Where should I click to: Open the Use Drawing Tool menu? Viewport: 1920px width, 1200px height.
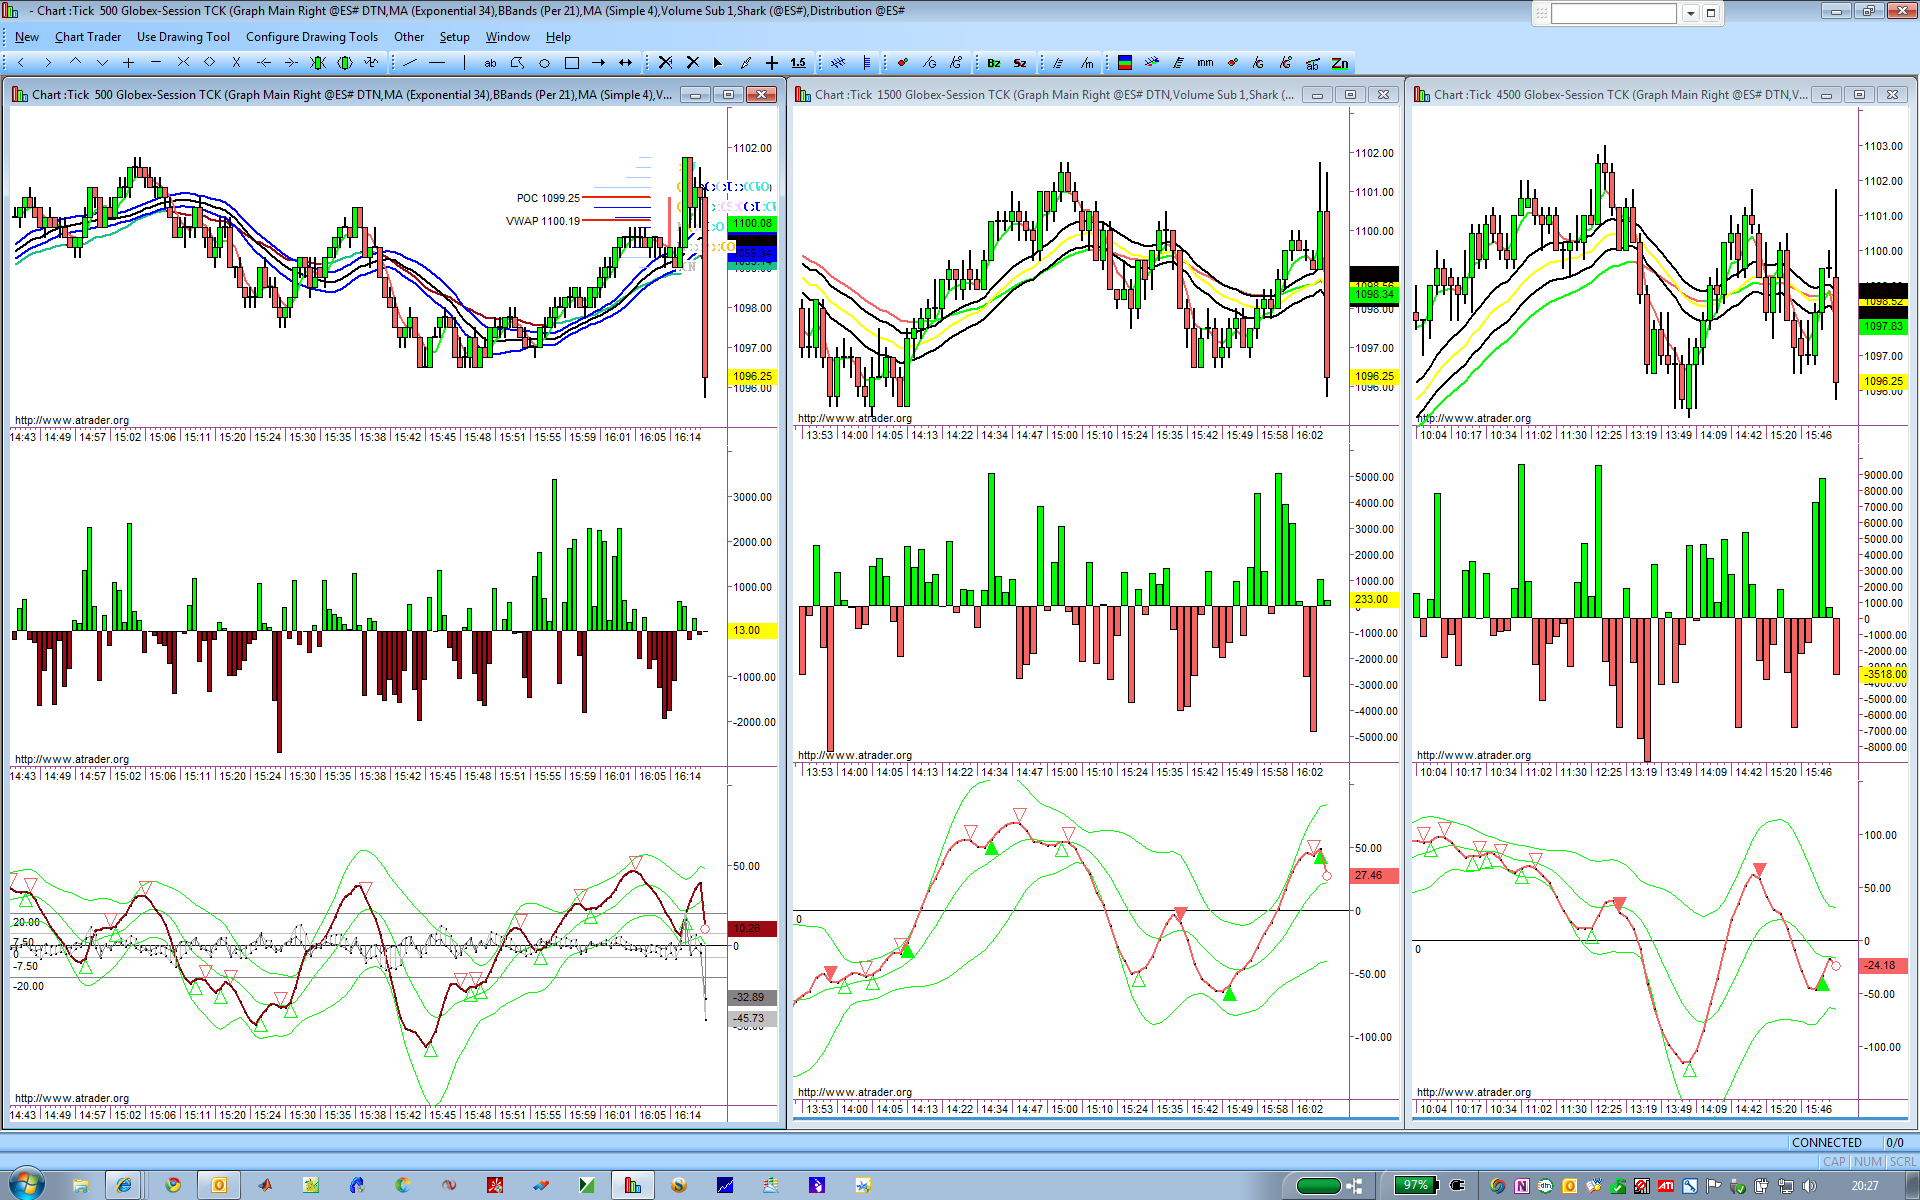click(183, 37)
